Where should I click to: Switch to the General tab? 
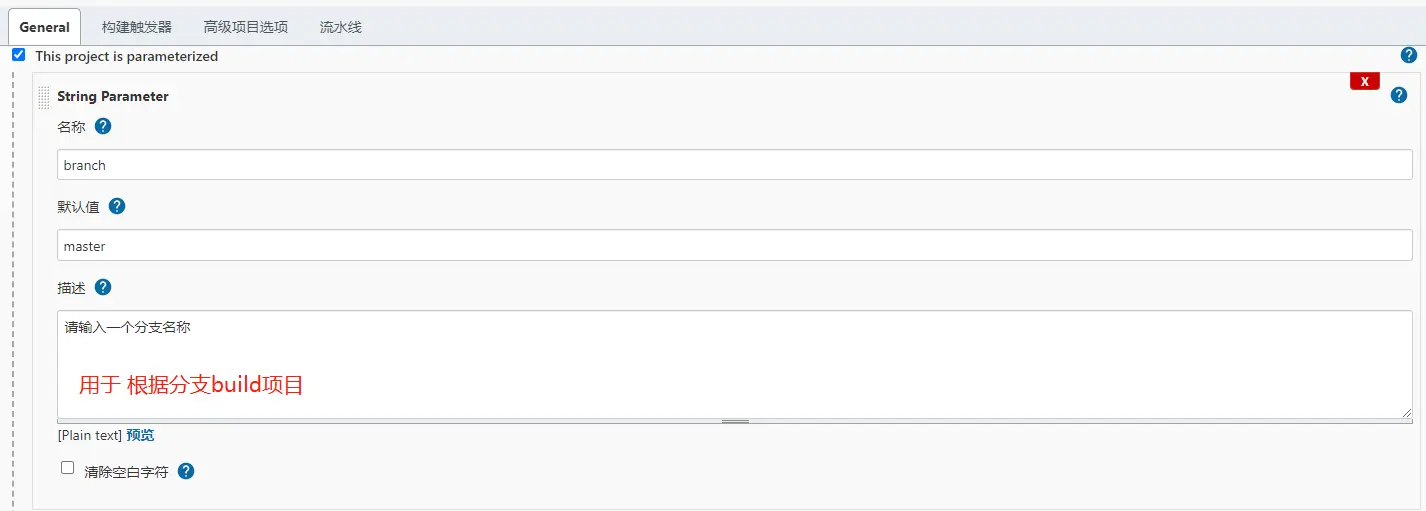[45, 27]
